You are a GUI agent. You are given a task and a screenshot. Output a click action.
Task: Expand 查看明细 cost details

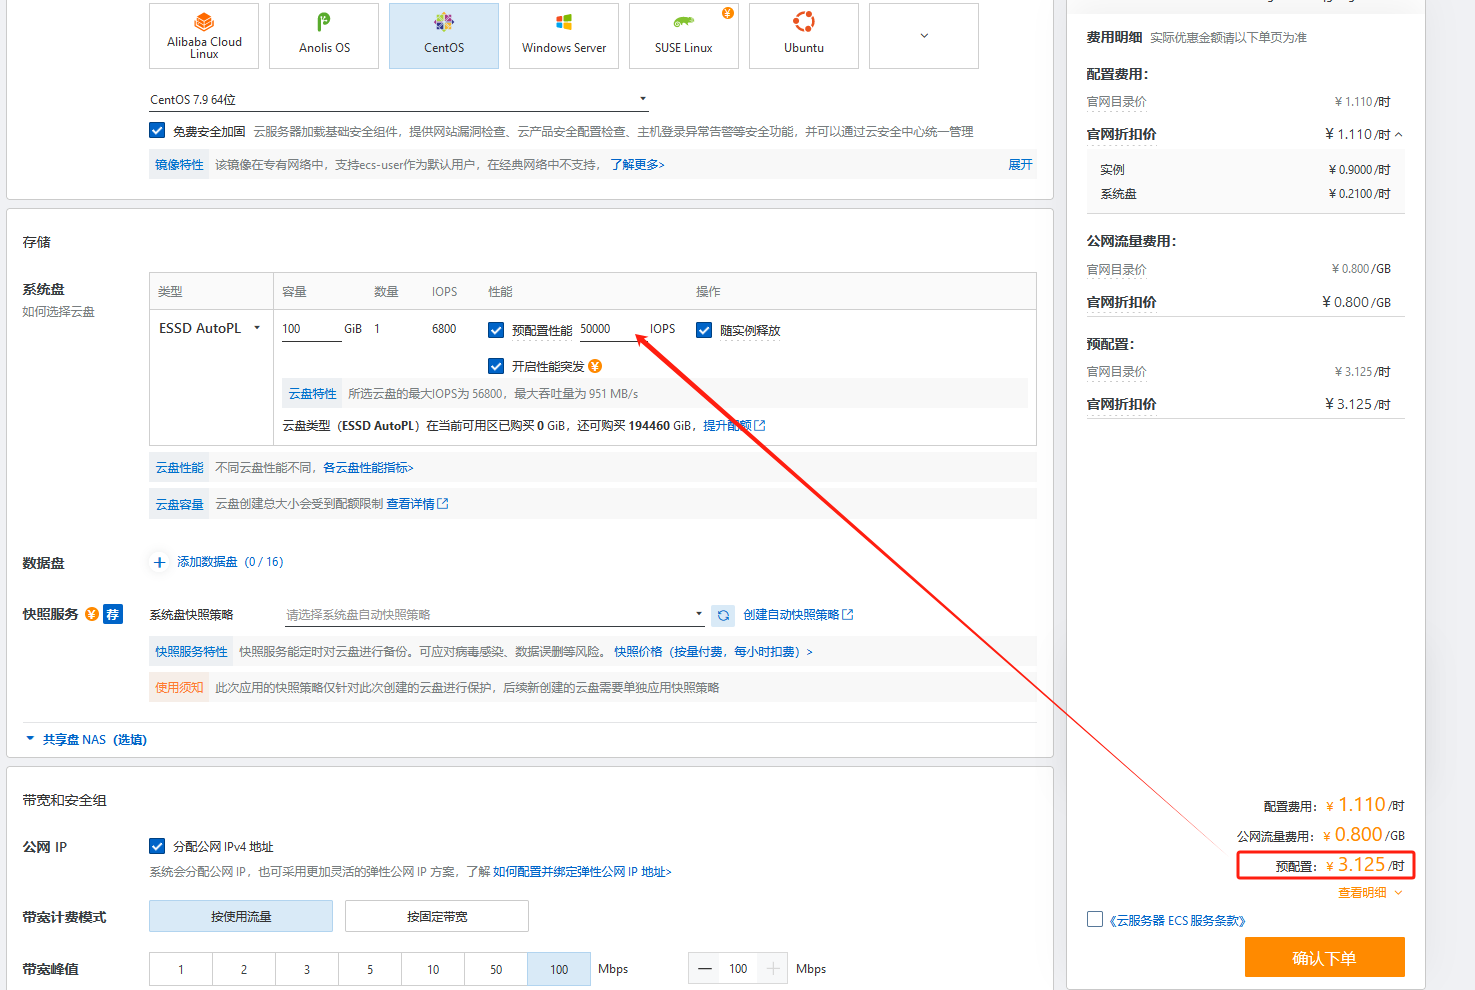click(1370, 893)
